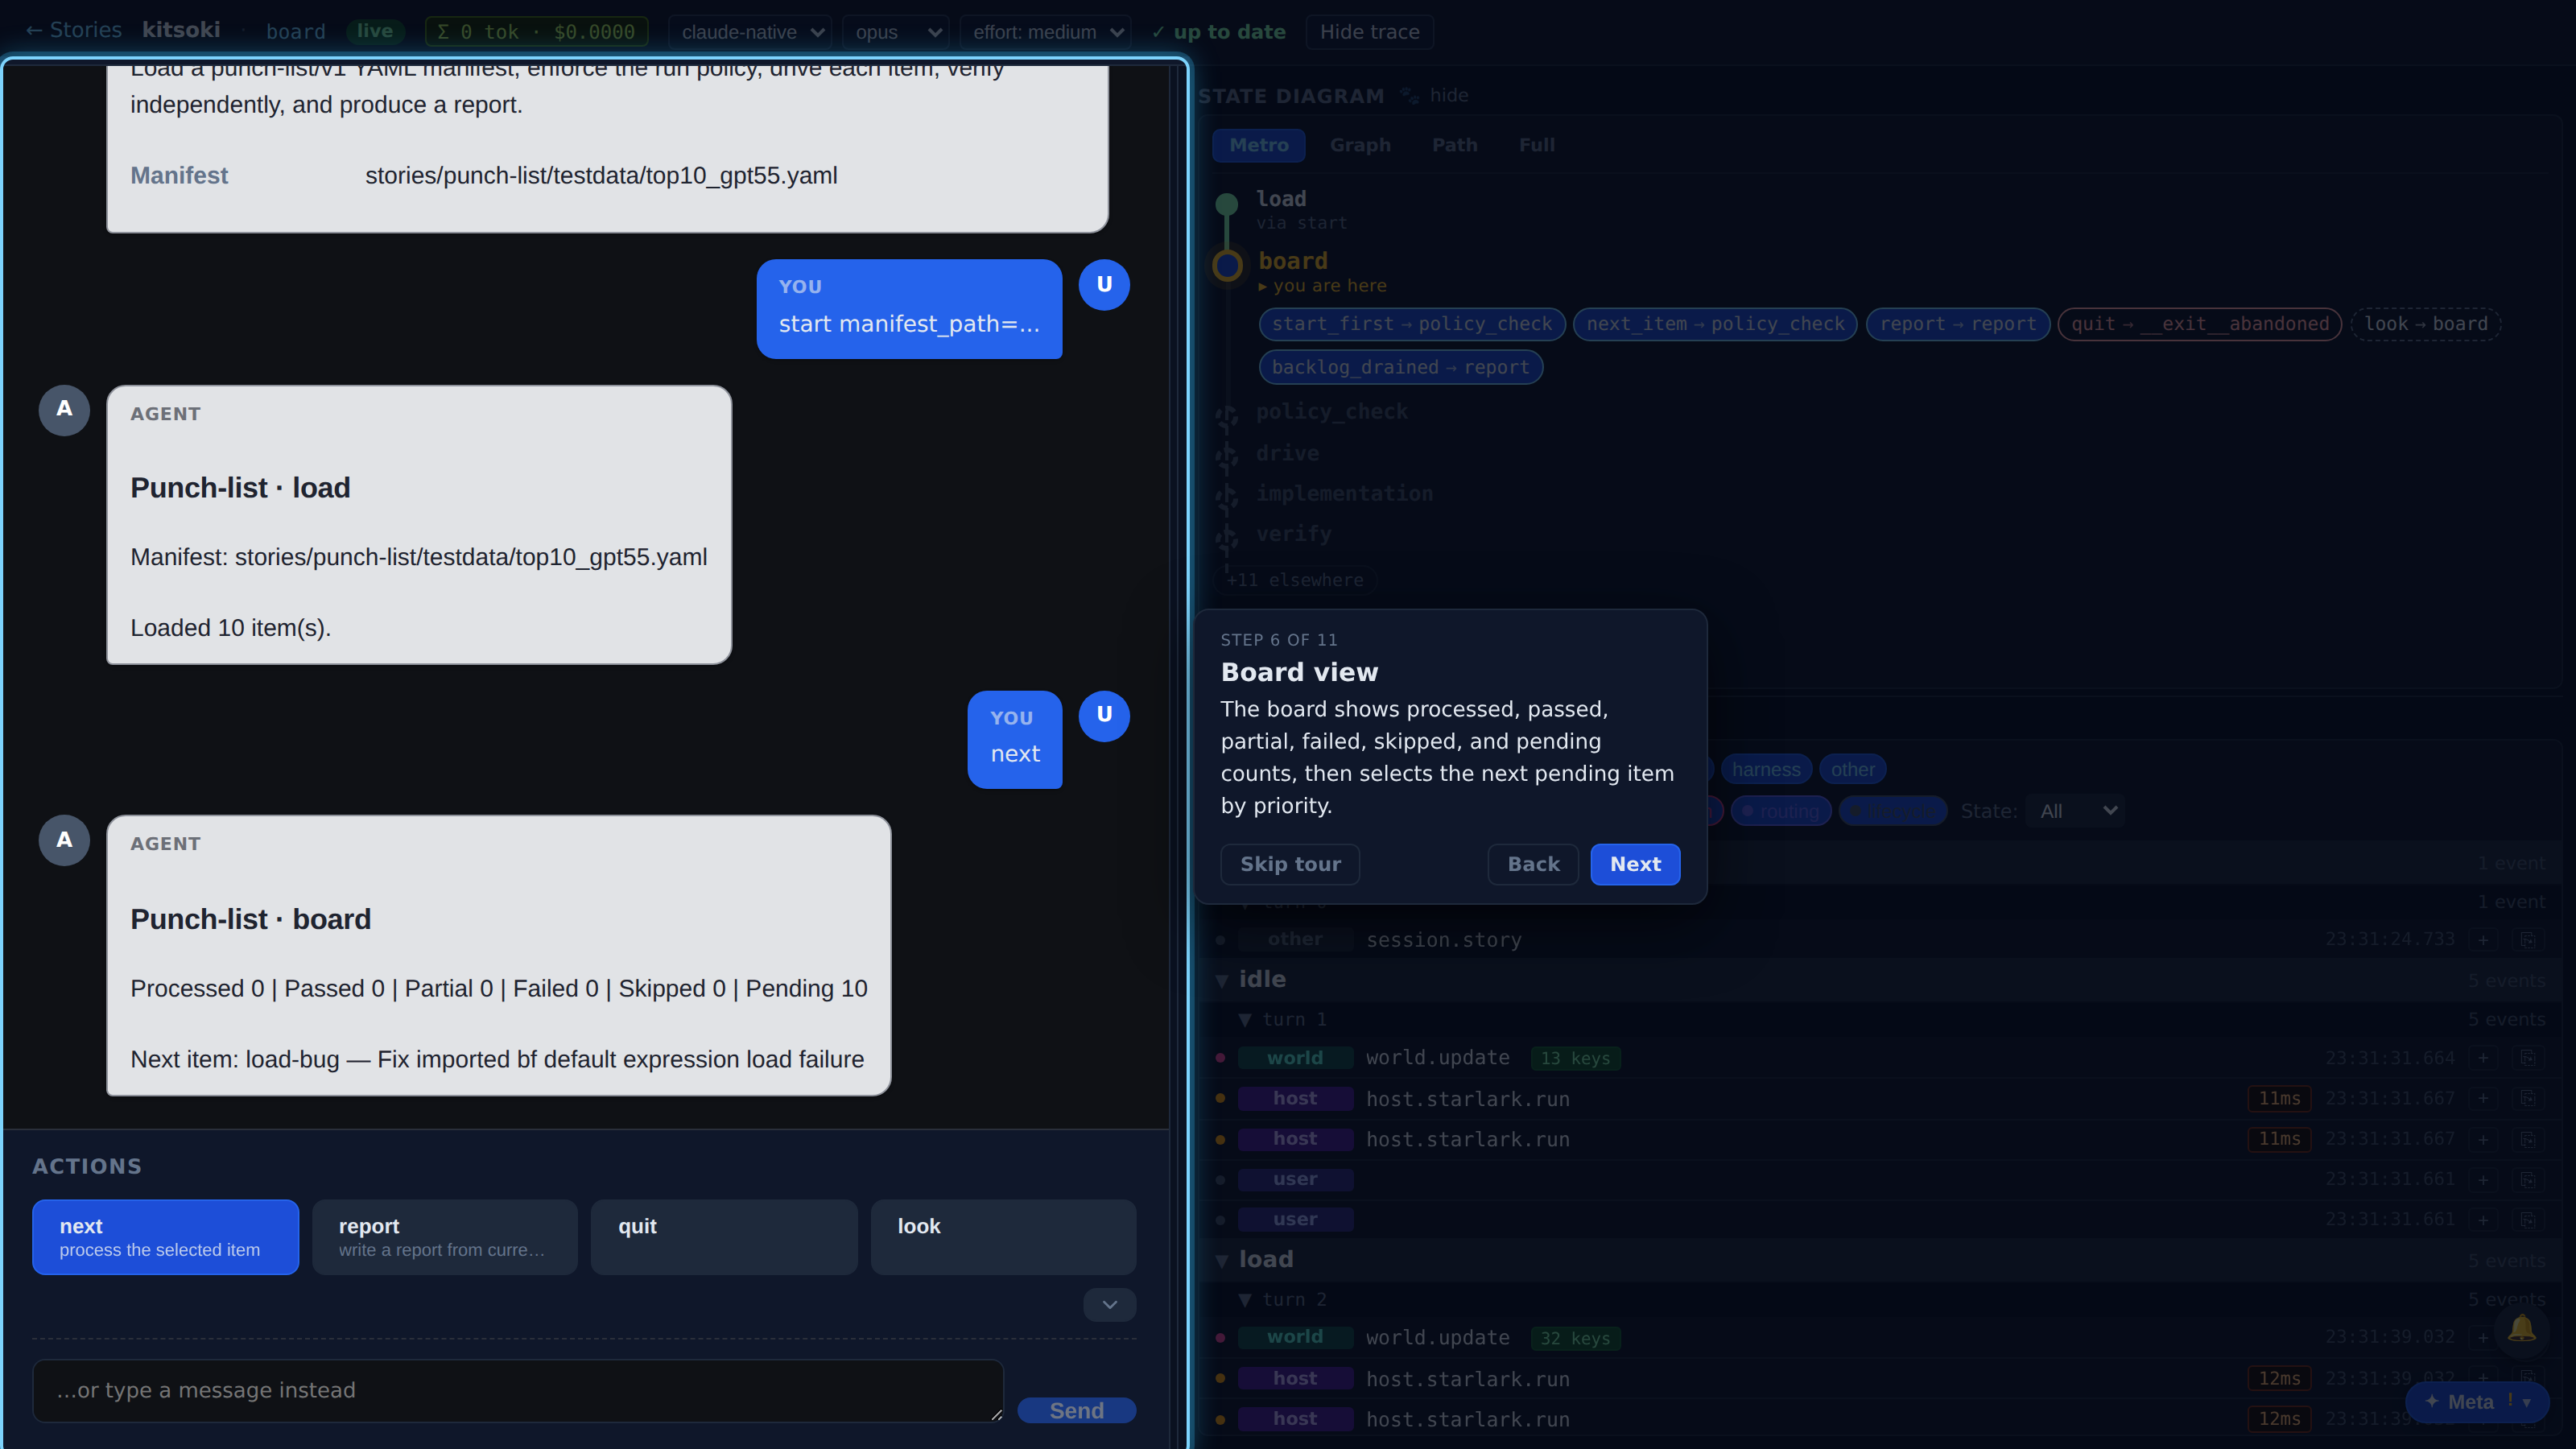The width and height of the screenshot is (2576, 1449).
Task: Select the Metro diagram tab
Action: tap(1258, 145)
